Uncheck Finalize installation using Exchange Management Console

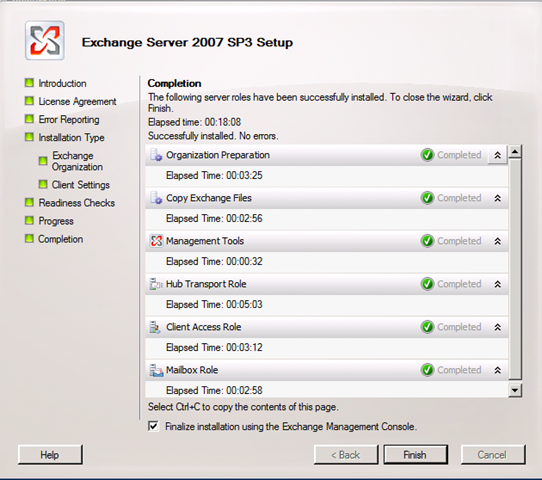click(x=153, y=426)
